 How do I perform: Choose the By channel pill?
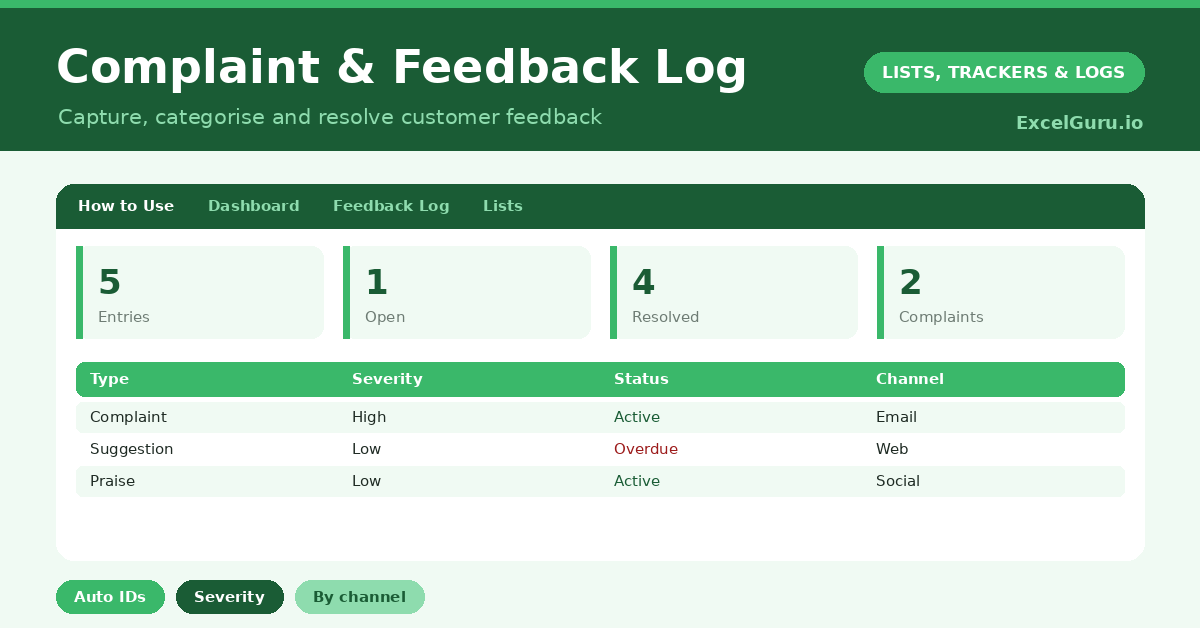[x=360, y=597]
